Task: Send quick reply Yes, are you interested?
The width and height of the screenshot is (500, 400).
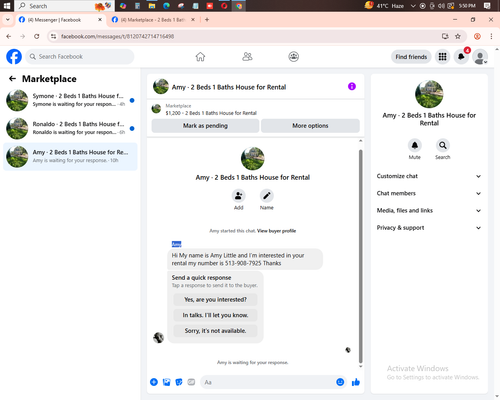Action: (215, 300)
